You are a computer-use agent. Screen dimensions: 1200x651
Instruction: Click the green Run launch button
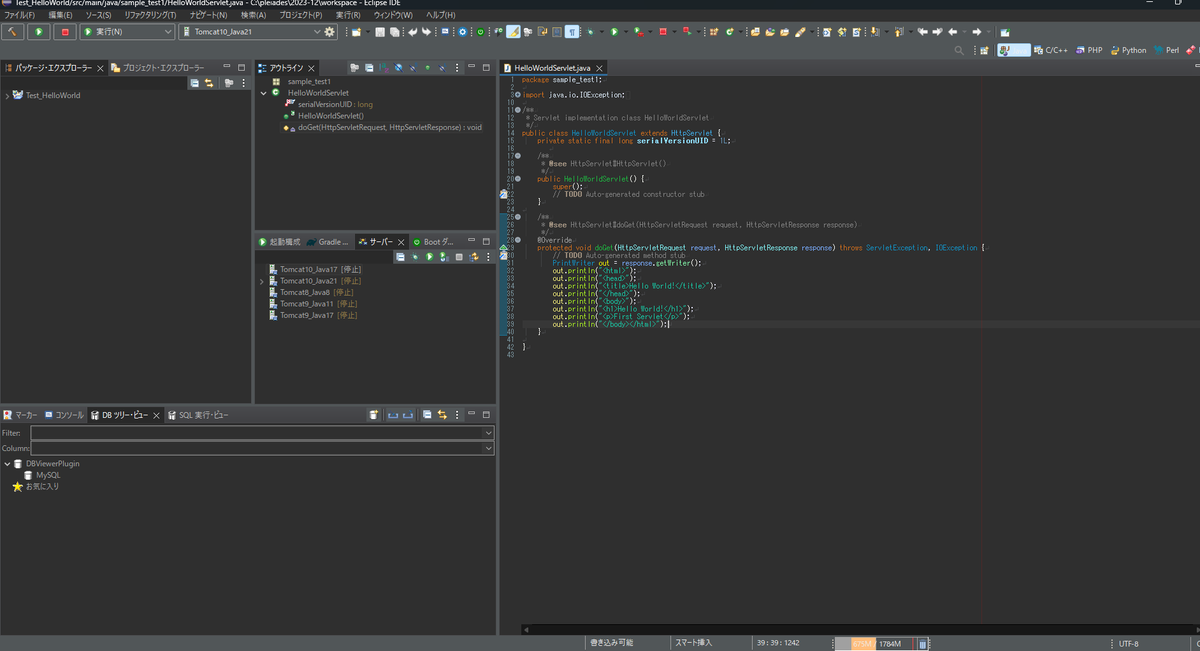pos(39,32)
